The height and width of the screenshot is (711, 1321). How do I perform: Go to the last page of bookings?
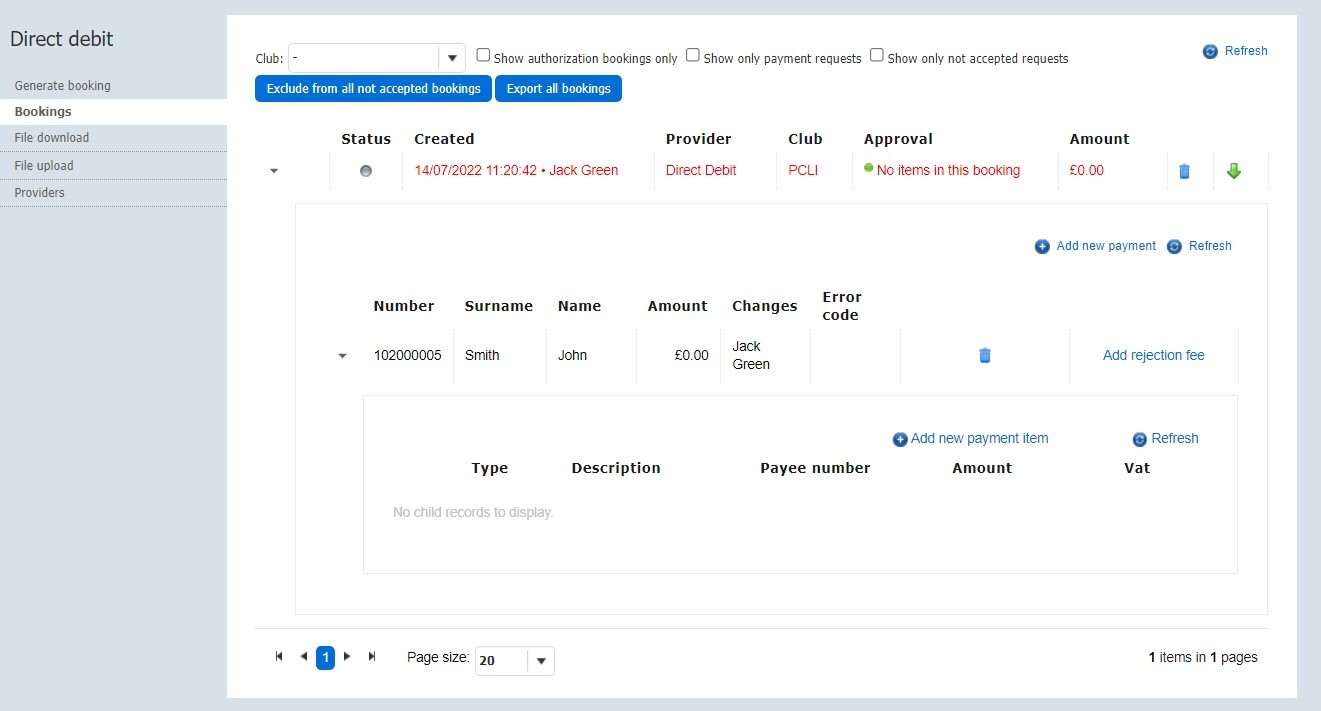pos(372,657)
